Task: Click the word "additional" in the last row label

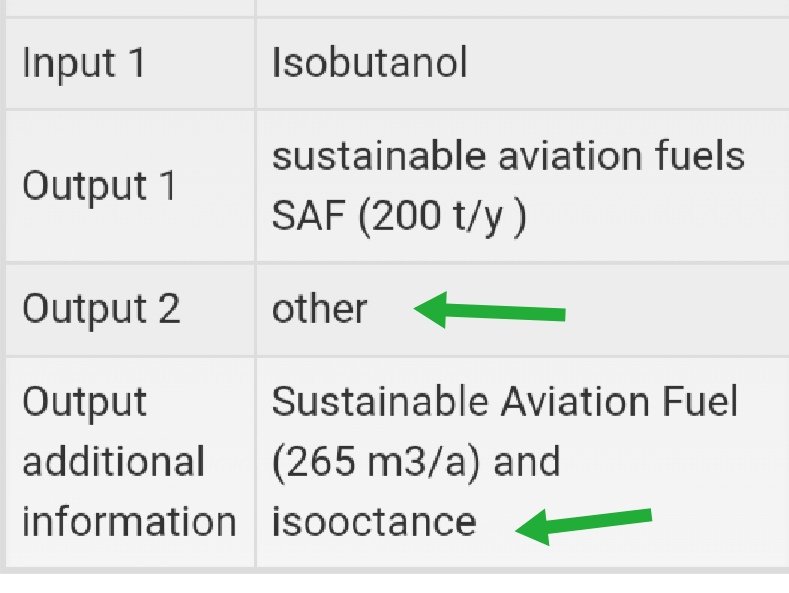Action: click(114, 461)
